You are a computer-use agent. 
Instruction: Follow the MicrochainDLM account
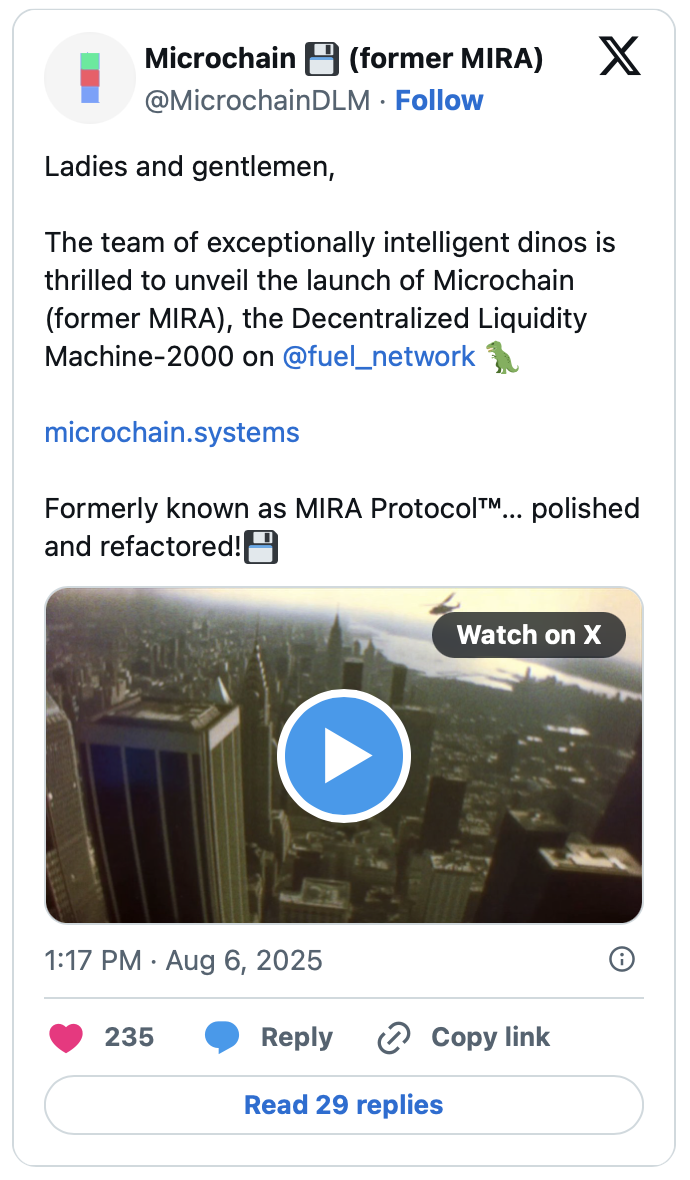coord(439,100)
